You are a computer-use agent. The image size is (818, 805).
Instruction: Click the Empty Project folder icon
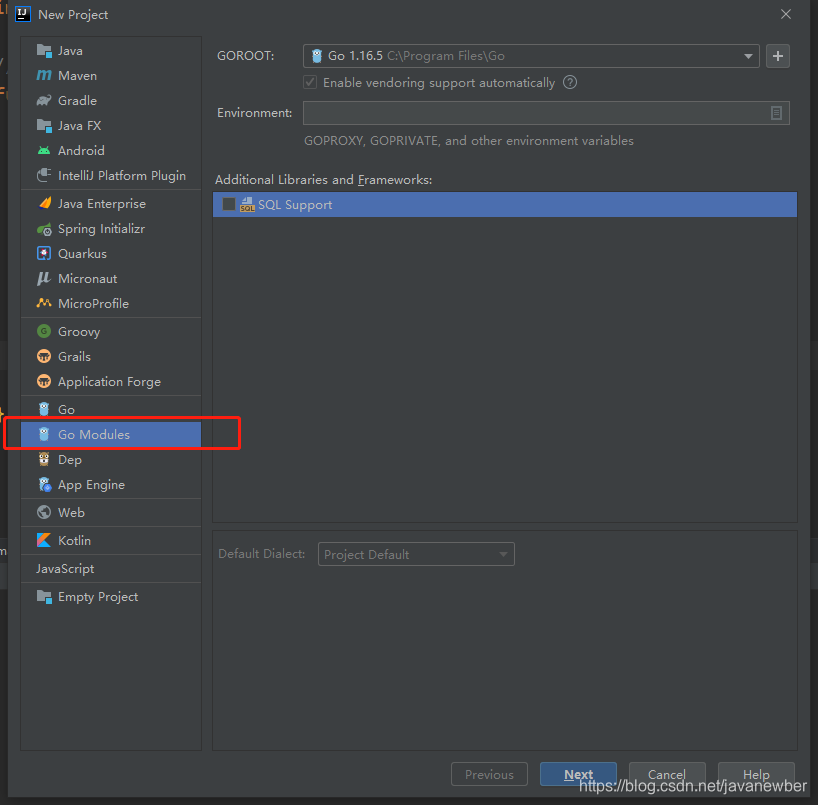click(44, 597)
